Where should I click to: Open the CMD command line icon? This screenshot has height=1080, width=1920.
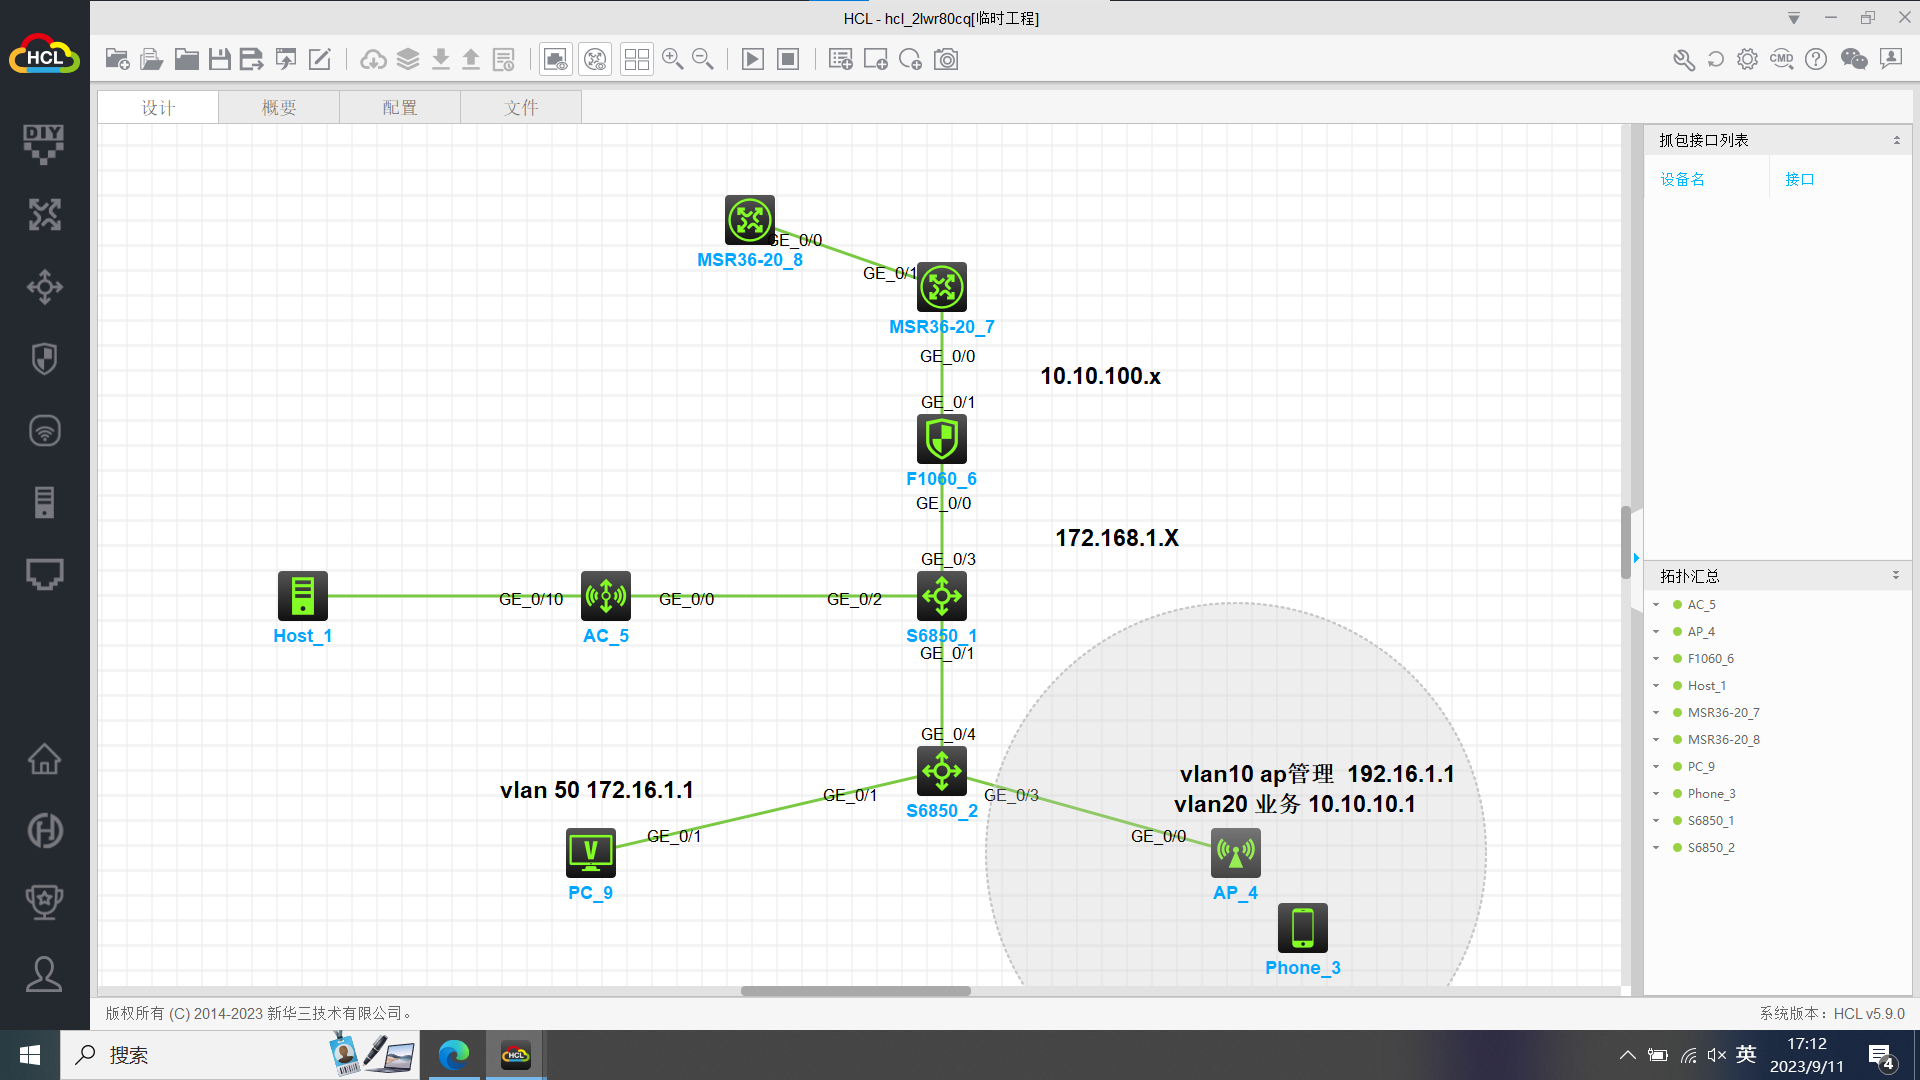pyautogui.click(x=1781, y=60)
